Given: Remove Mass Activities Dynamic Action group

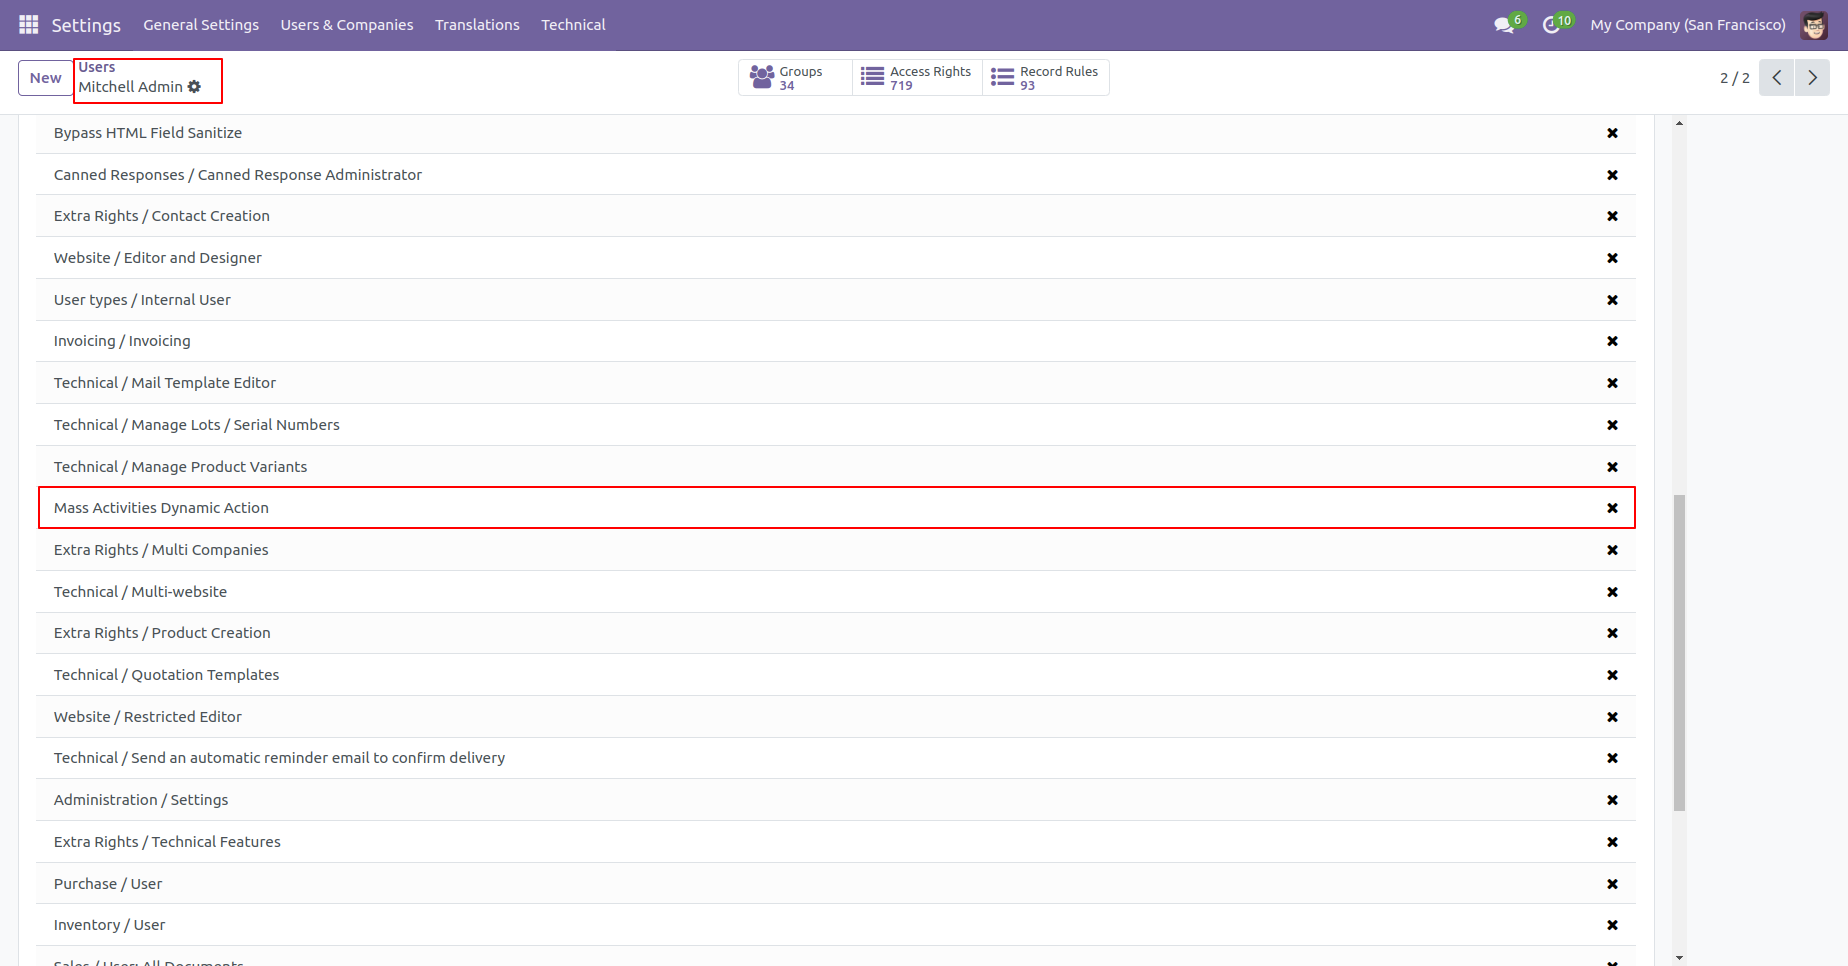Looking at the screenshot, I should point(1612,508).
